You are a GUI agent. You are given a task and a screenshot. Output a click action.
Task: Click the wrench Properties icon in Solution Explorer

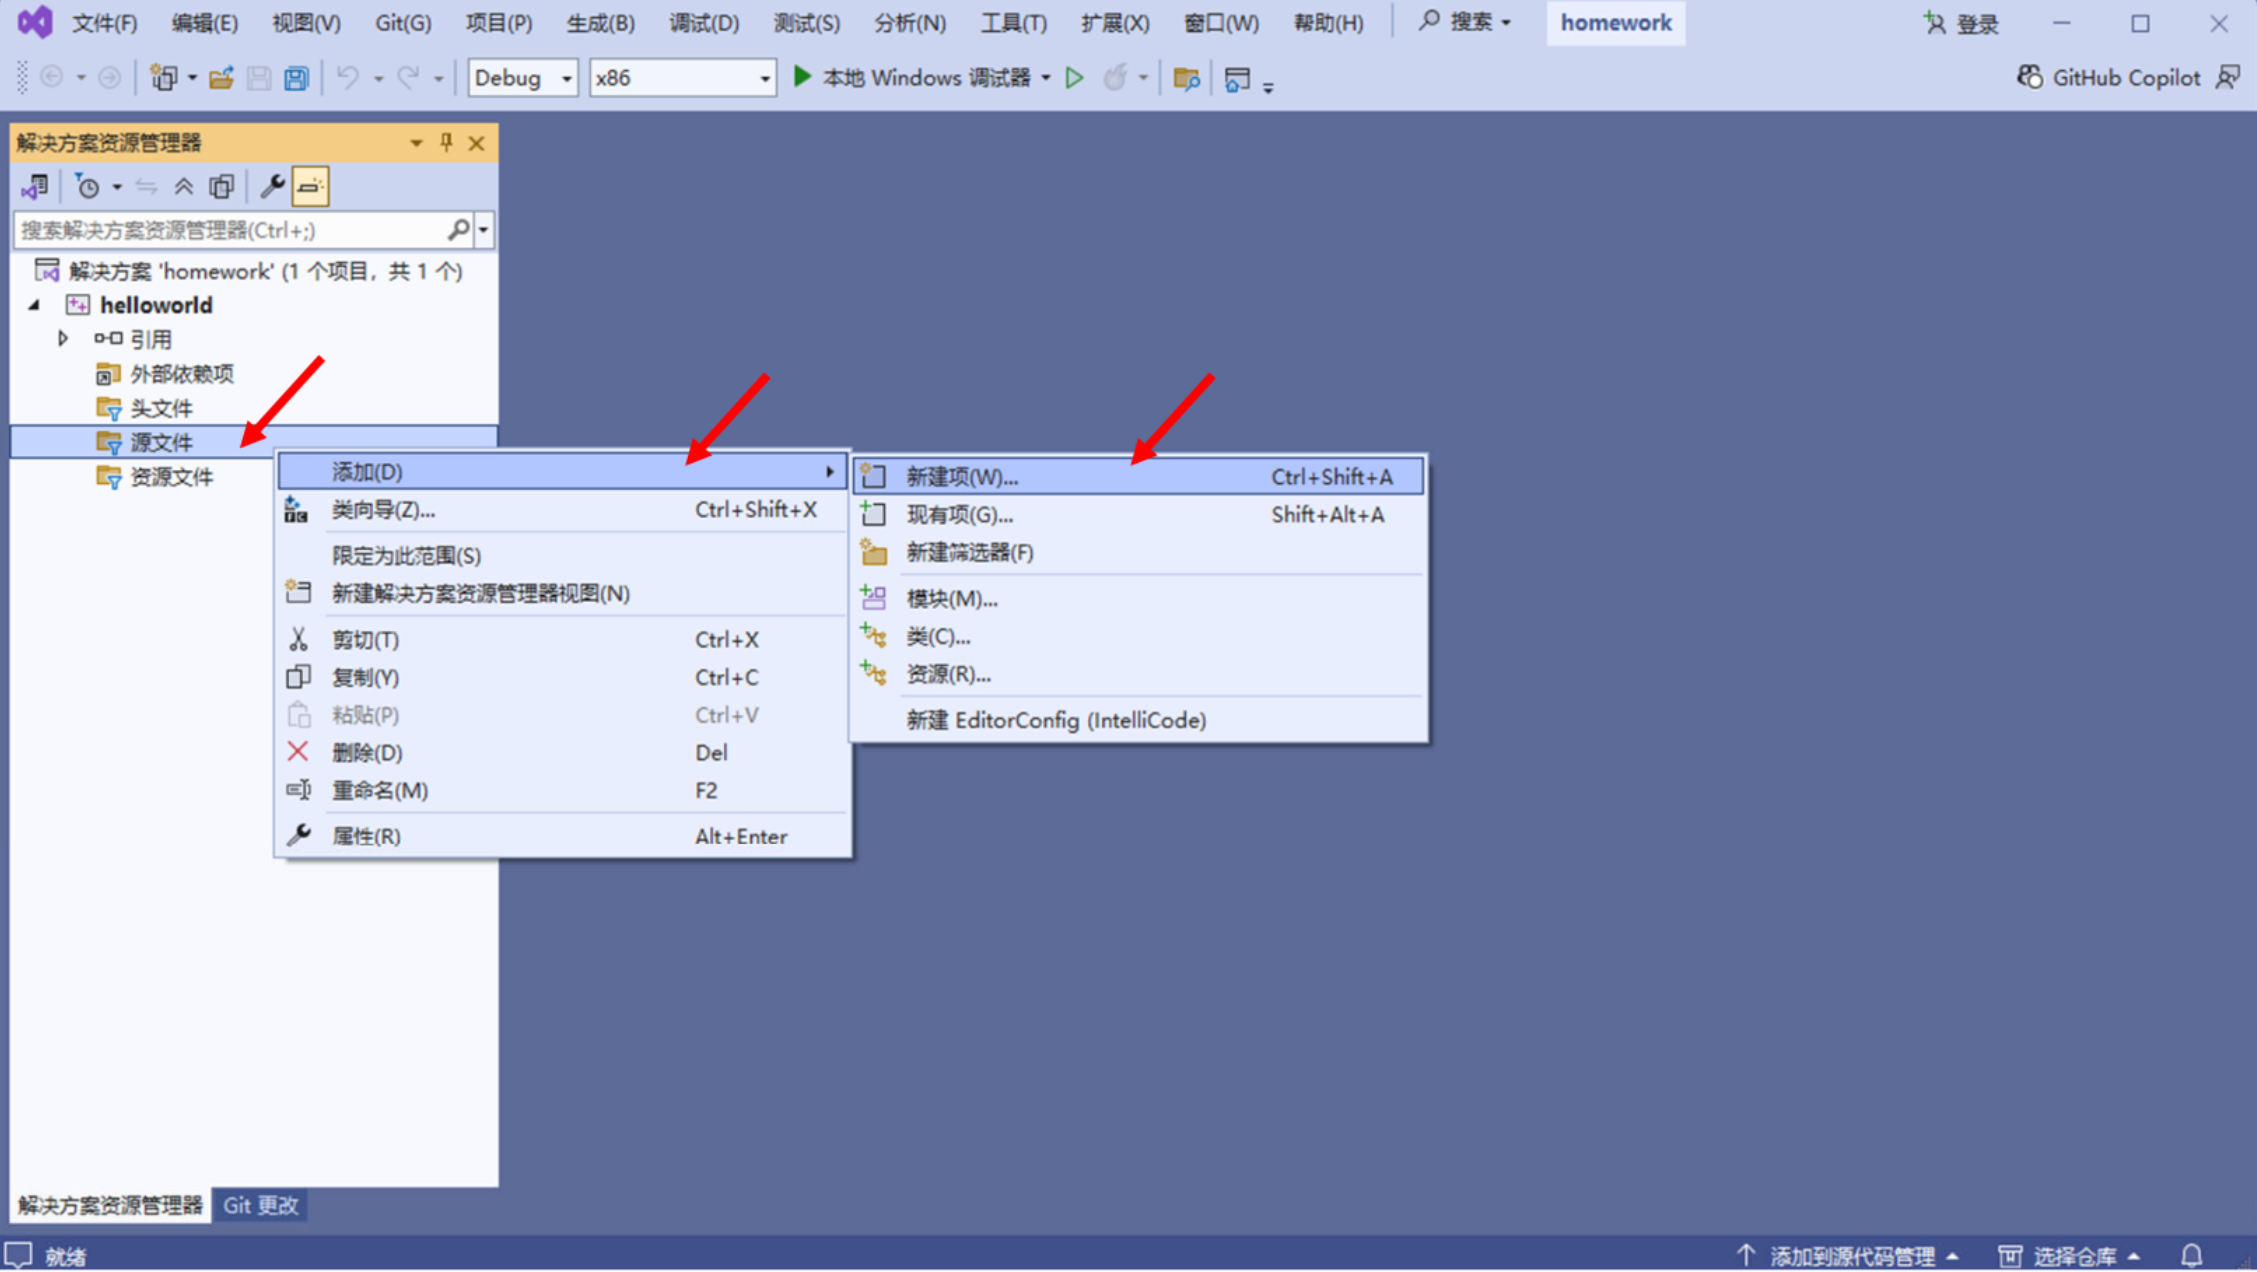(x=271, y=187)
